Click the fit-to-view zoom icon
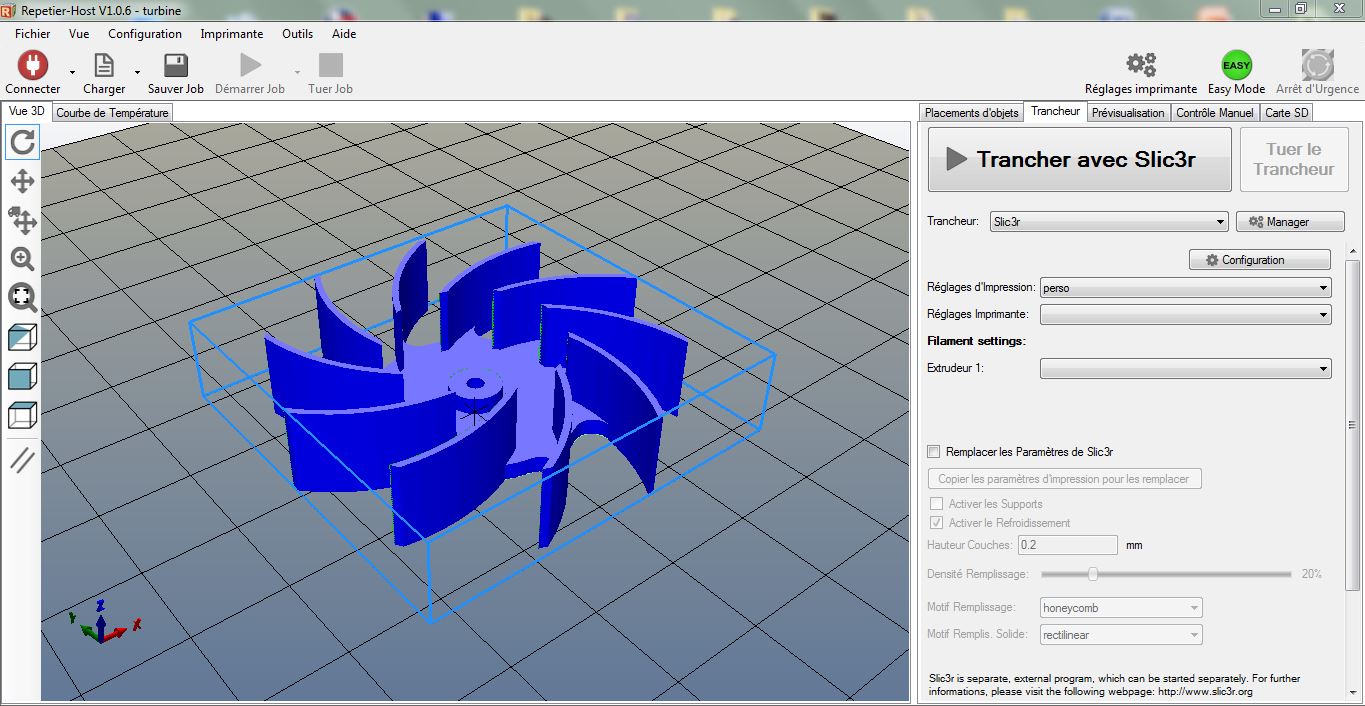The image size is (1365, 706). 22,297
